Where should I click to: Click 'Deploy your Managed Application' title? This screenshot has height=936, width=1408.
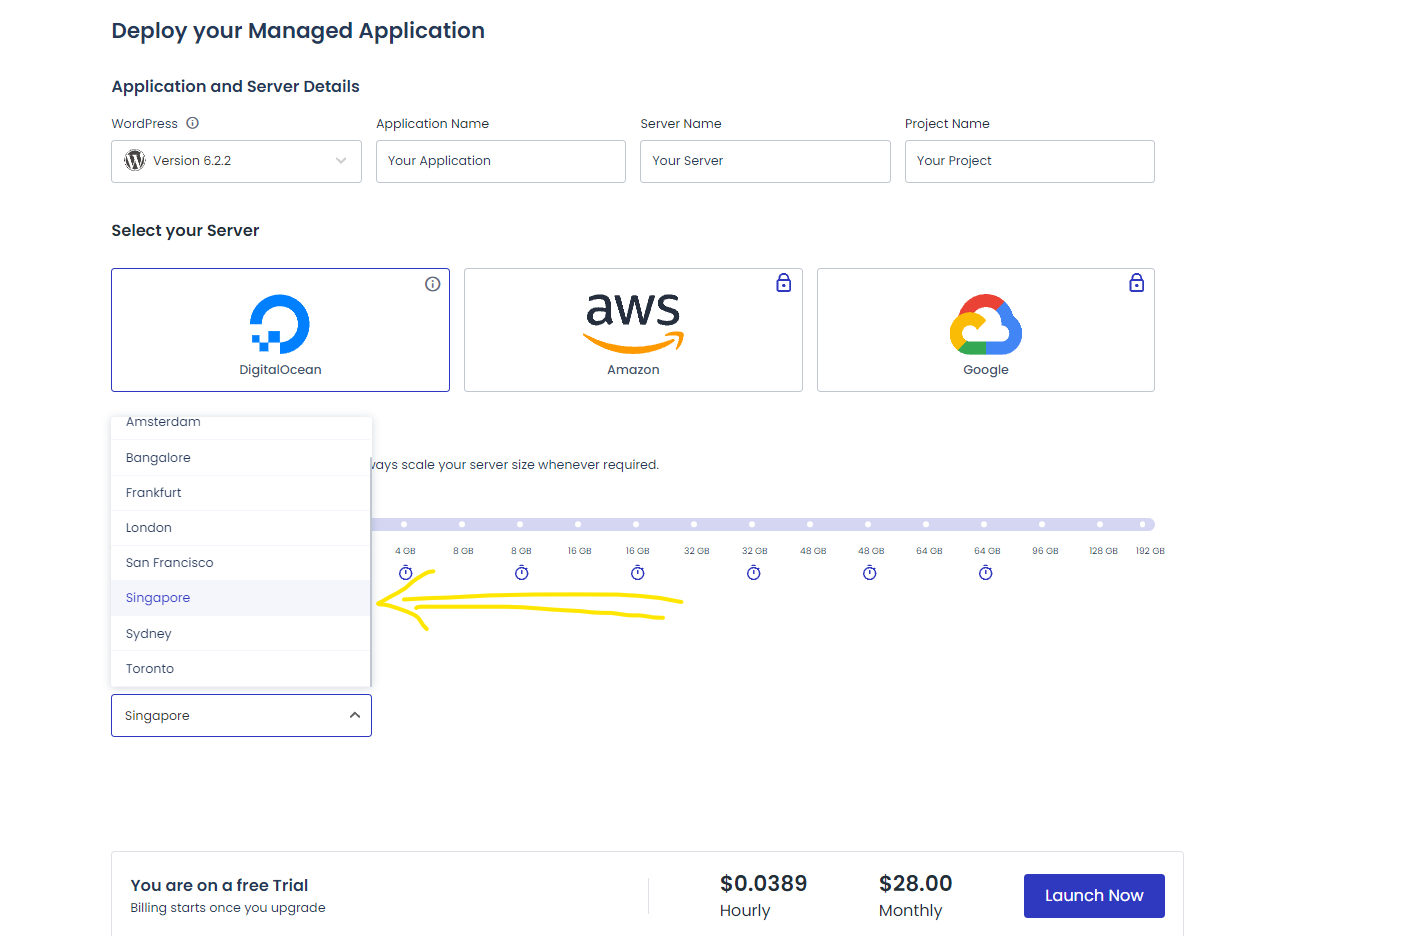tap(298, 31)
